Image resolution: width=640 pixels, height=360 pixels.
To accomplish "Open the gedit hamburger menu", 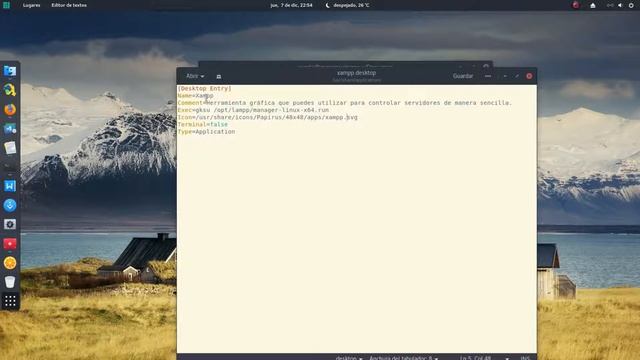I will point(488,76).
